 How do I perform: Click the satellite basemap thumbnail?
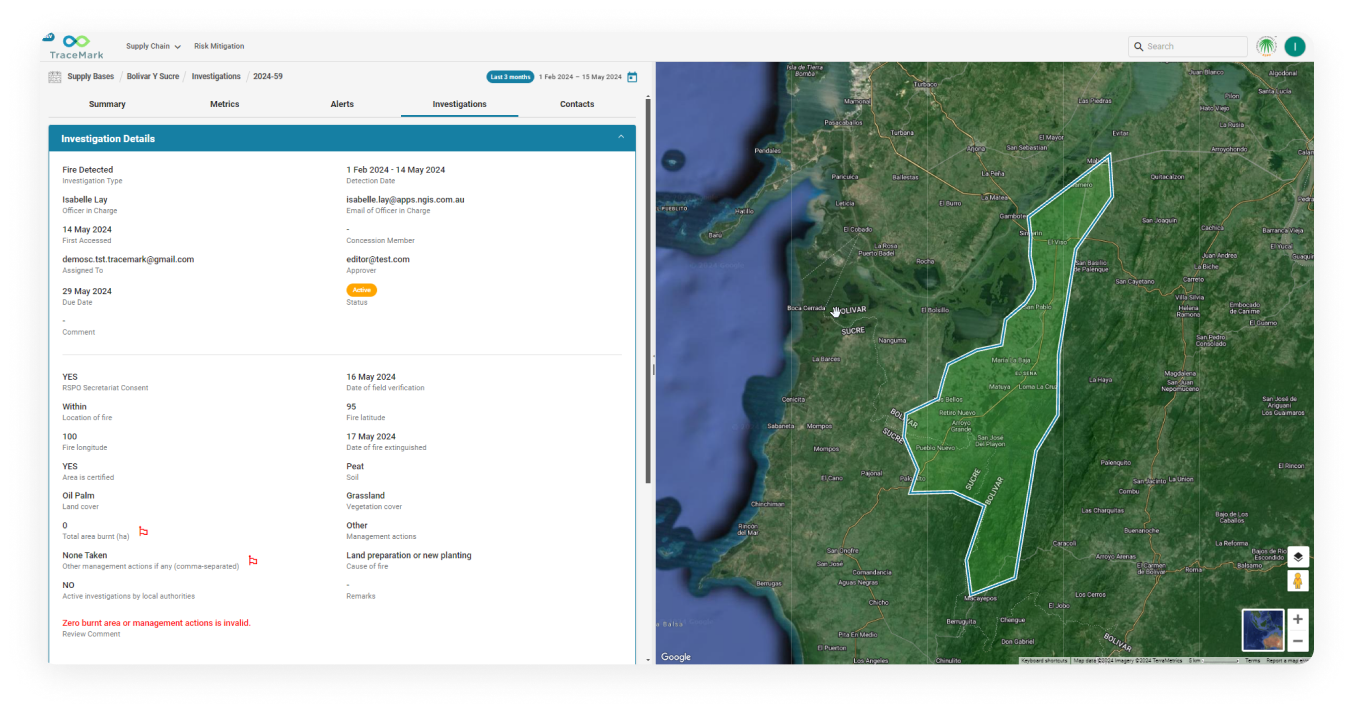(1261, 630)
